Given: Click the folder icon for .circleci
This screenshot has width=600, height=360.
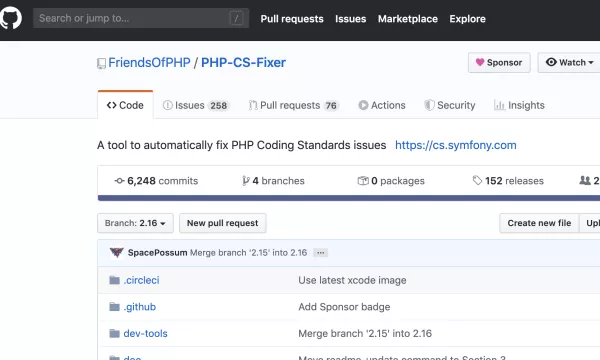Looking at the screenshot, I should tap(114, 280).
